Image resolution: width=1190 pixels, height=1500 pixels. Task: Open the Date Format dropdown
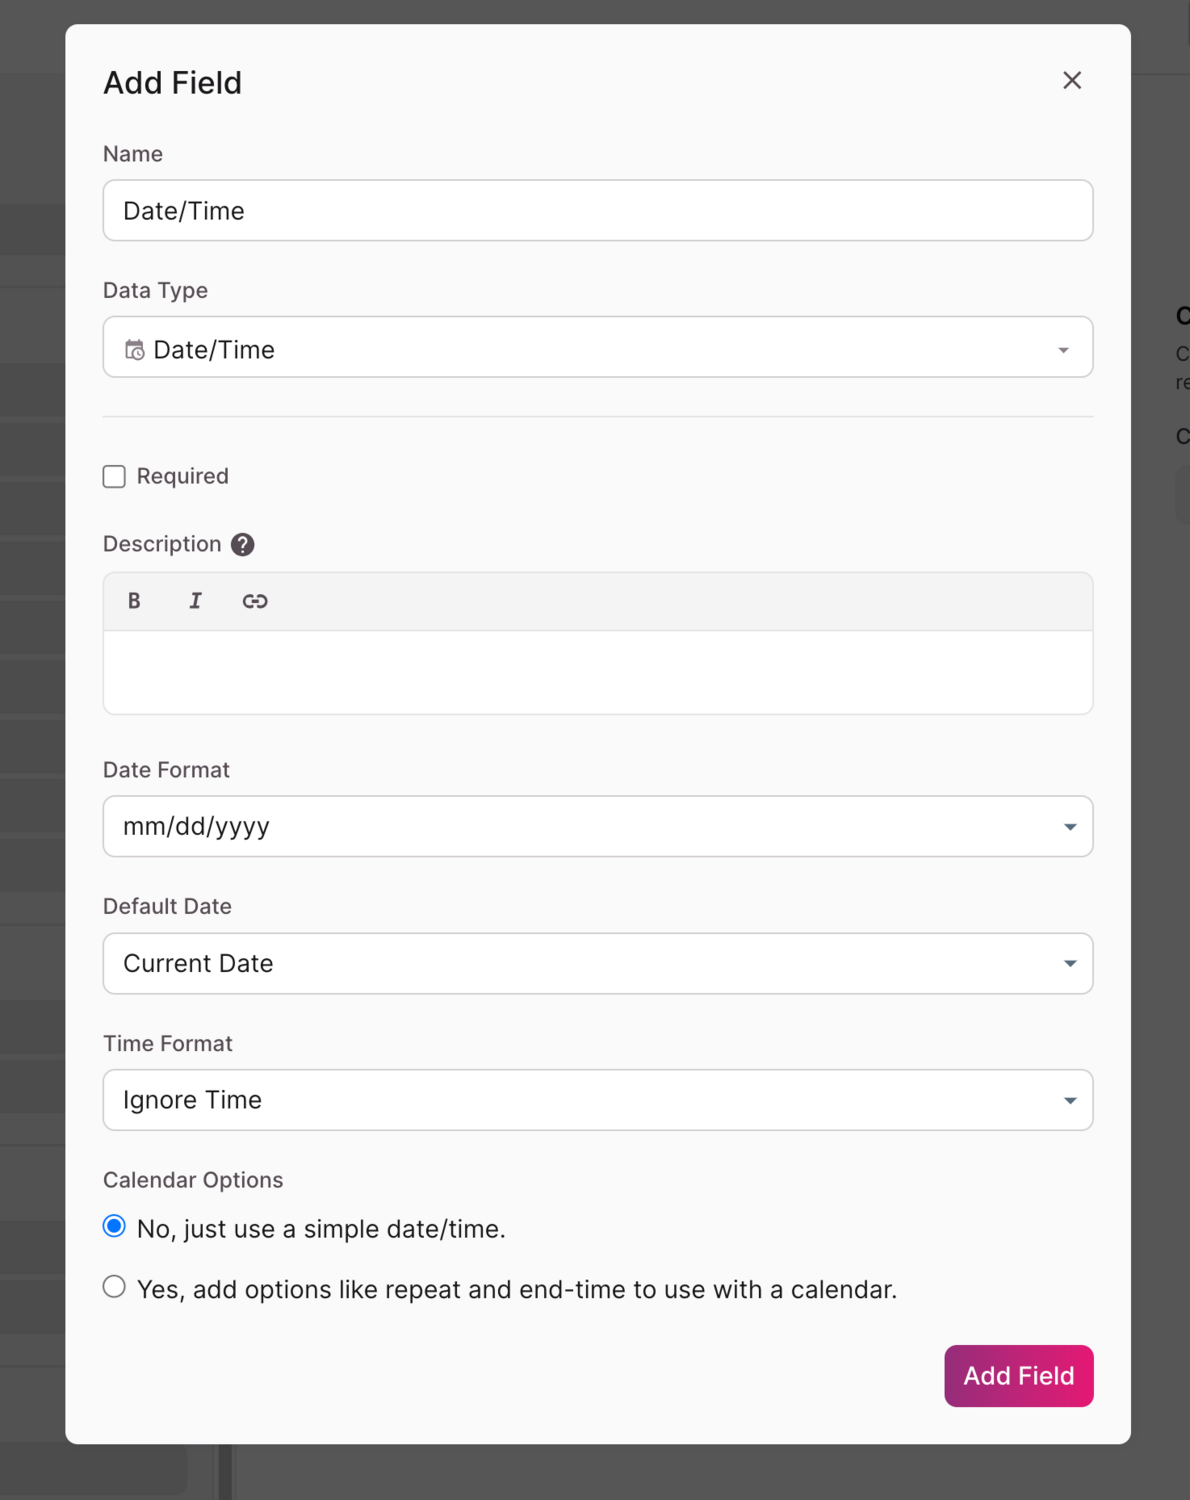pos(597,827)
